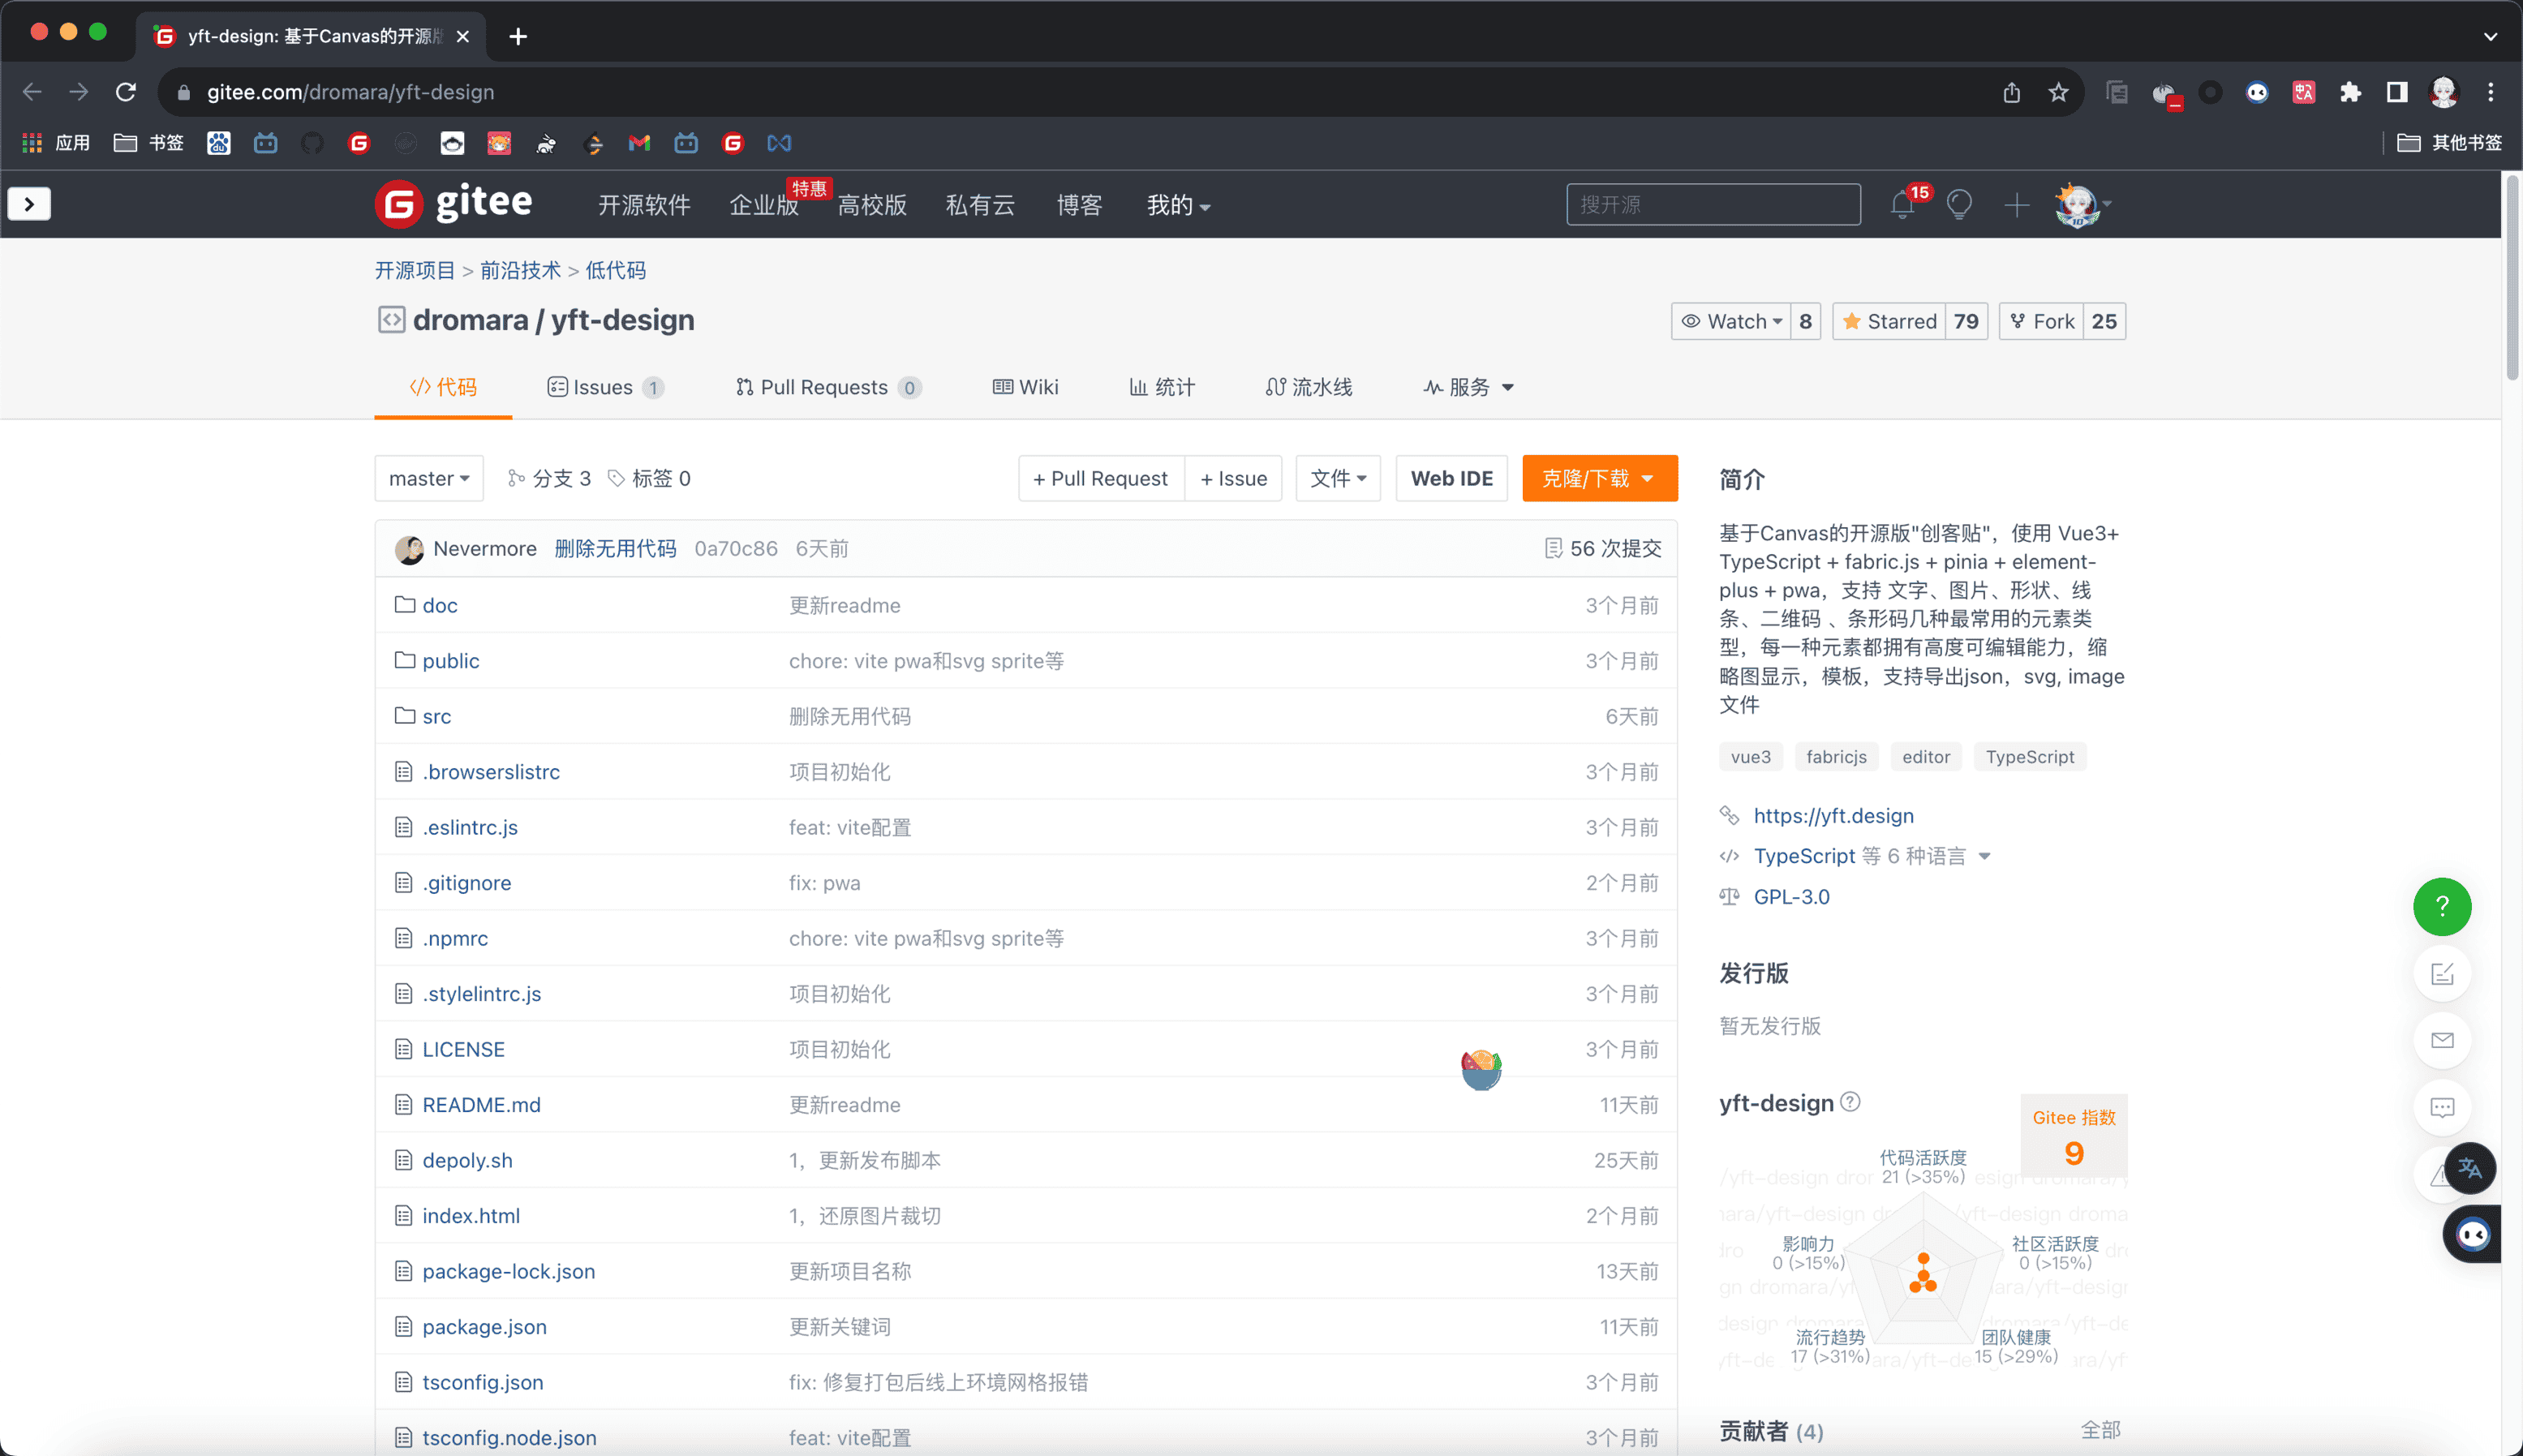The width and height of the screenshot is (2523, 1456).
Task: Toggle the Starred button for repository
Action: 1889,321
